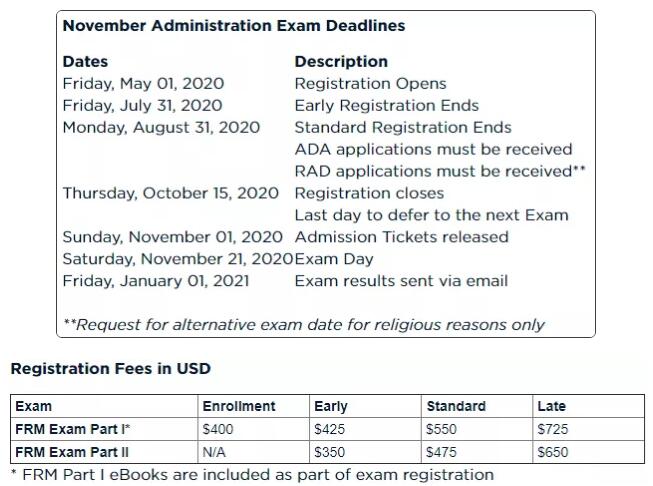Click the Registration Fees in USD heading
The height and width of the screenshot is (486, 653).
[110, 369]
